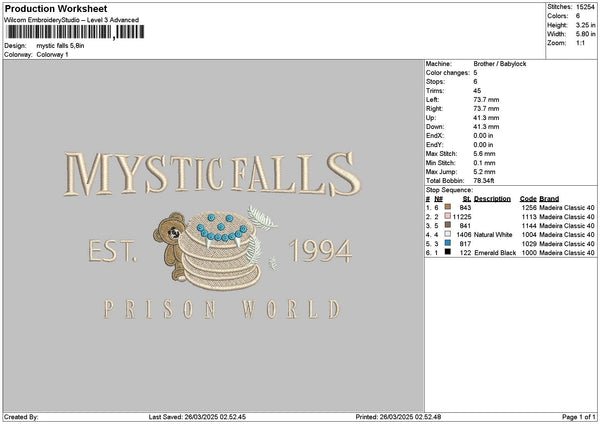600x424 pixels.
Task: Click the Max Stitch value '5.6 mm'
Action: [484, 154]
